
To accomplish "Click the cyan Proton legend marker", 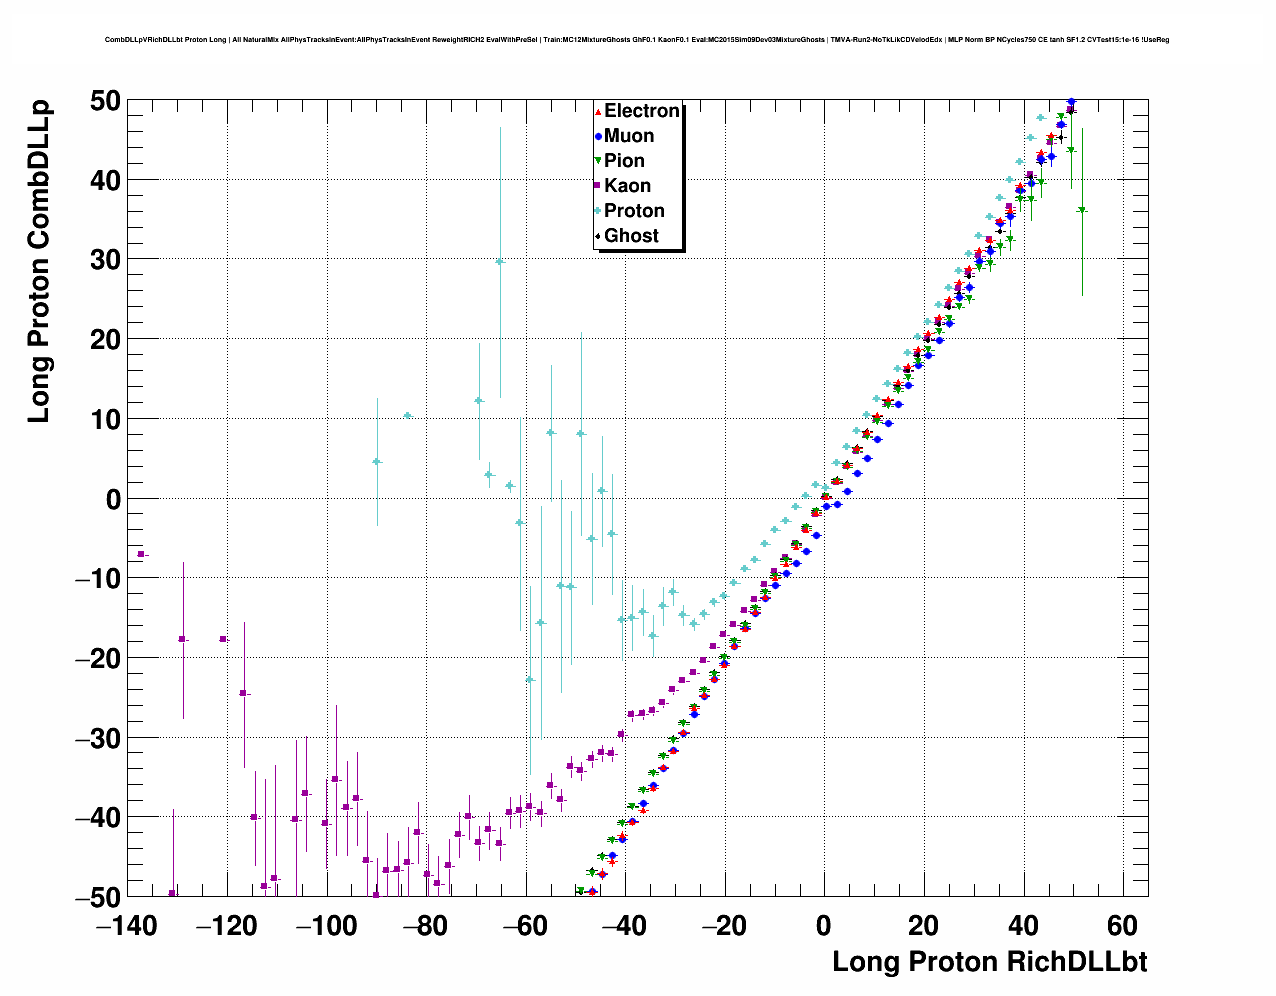I will pos(598,211).
